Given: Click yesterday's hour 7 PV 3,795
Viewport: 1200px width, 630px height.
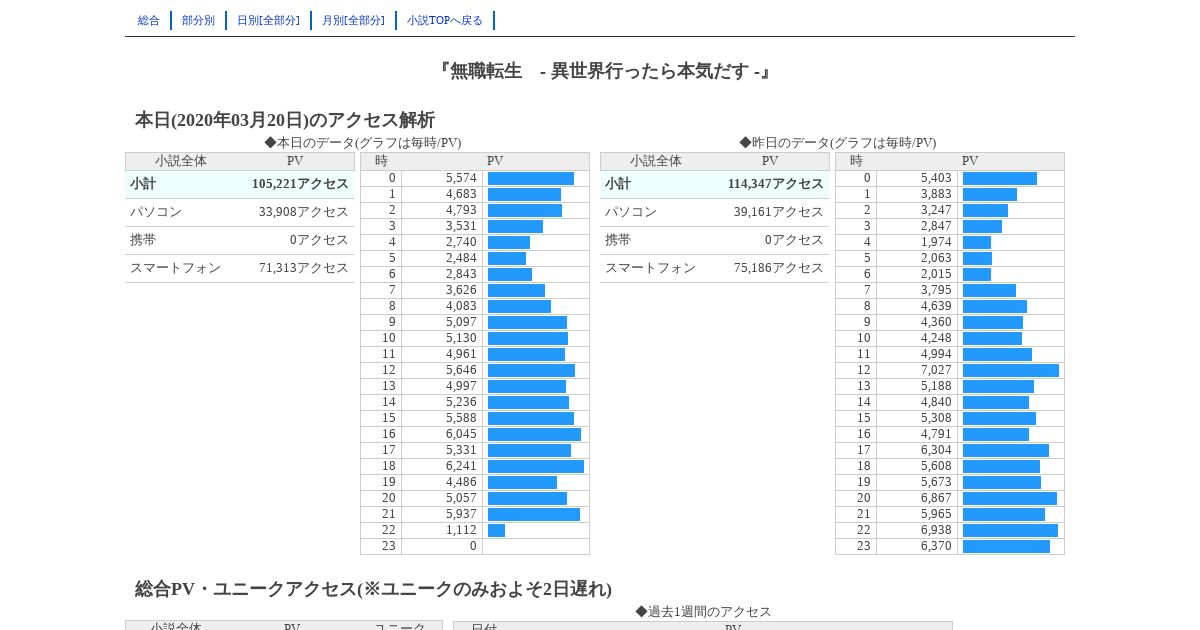Looking at the screenshot, I should click(936, 290).
